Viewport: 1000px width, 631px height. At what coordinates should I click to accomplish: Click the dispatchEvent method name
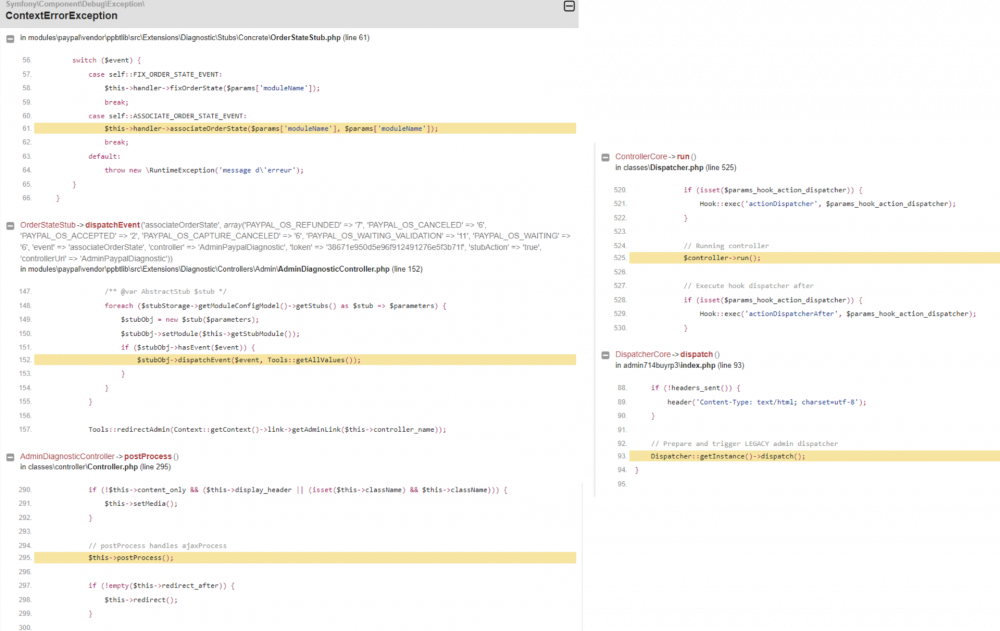coord(112,225)
